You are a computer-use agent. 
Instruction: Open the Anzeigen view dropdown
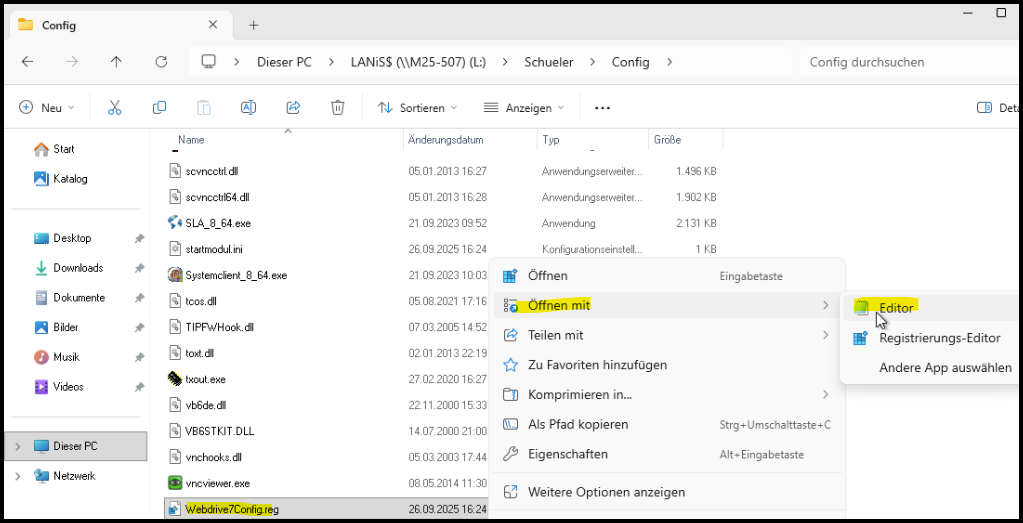click(x=523, y=107)
